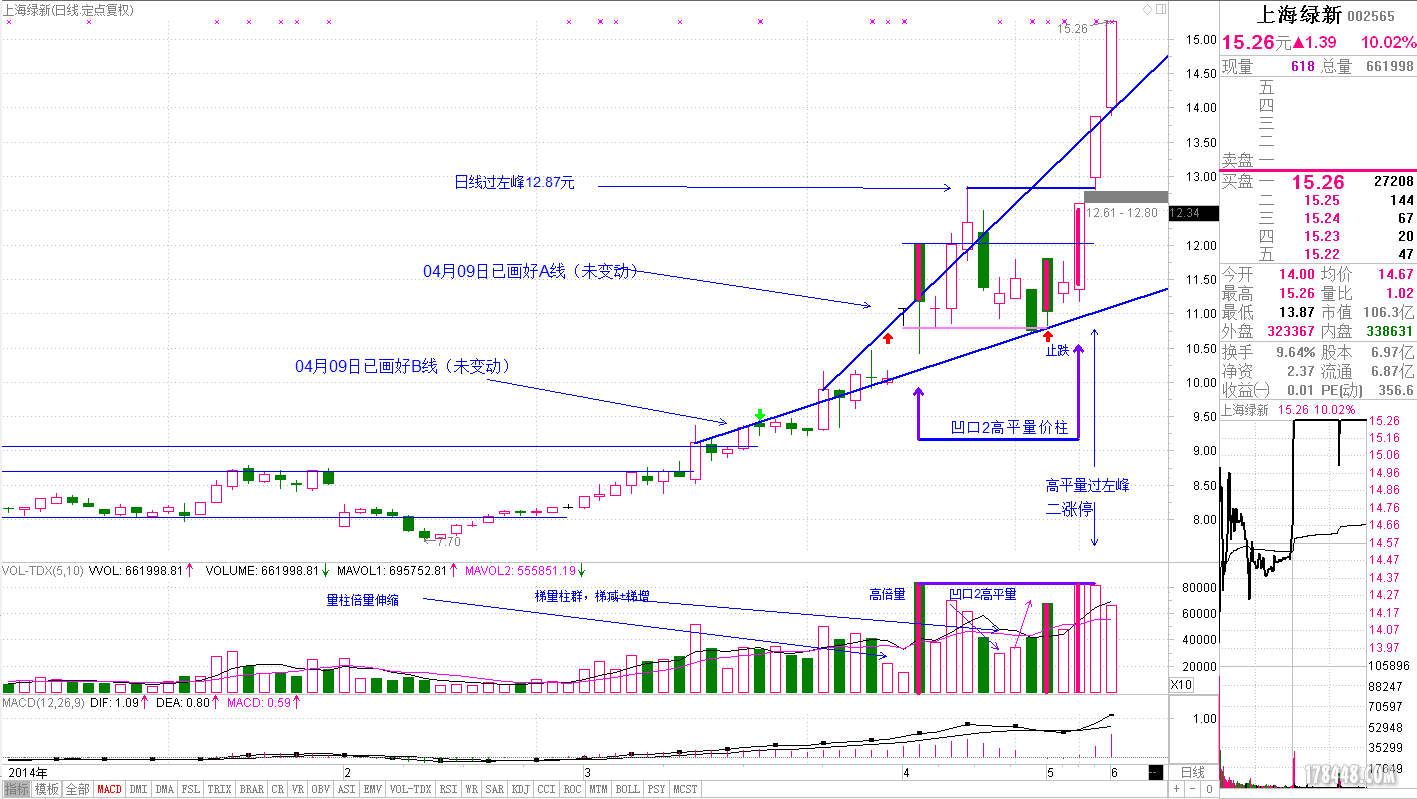This screenshot has width=1417, height=799.
Task: Switch to the WR indicator
Action: coord(471,789)
